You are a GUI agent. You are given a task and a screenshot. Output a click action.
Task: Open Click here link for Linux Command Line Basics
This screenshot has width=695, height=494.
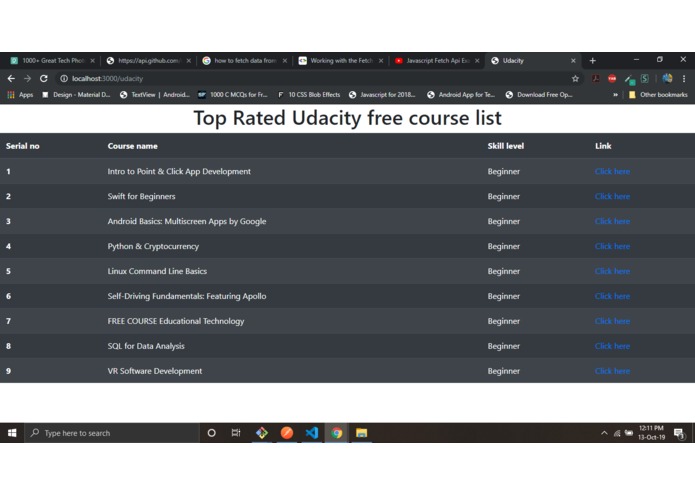612,271
